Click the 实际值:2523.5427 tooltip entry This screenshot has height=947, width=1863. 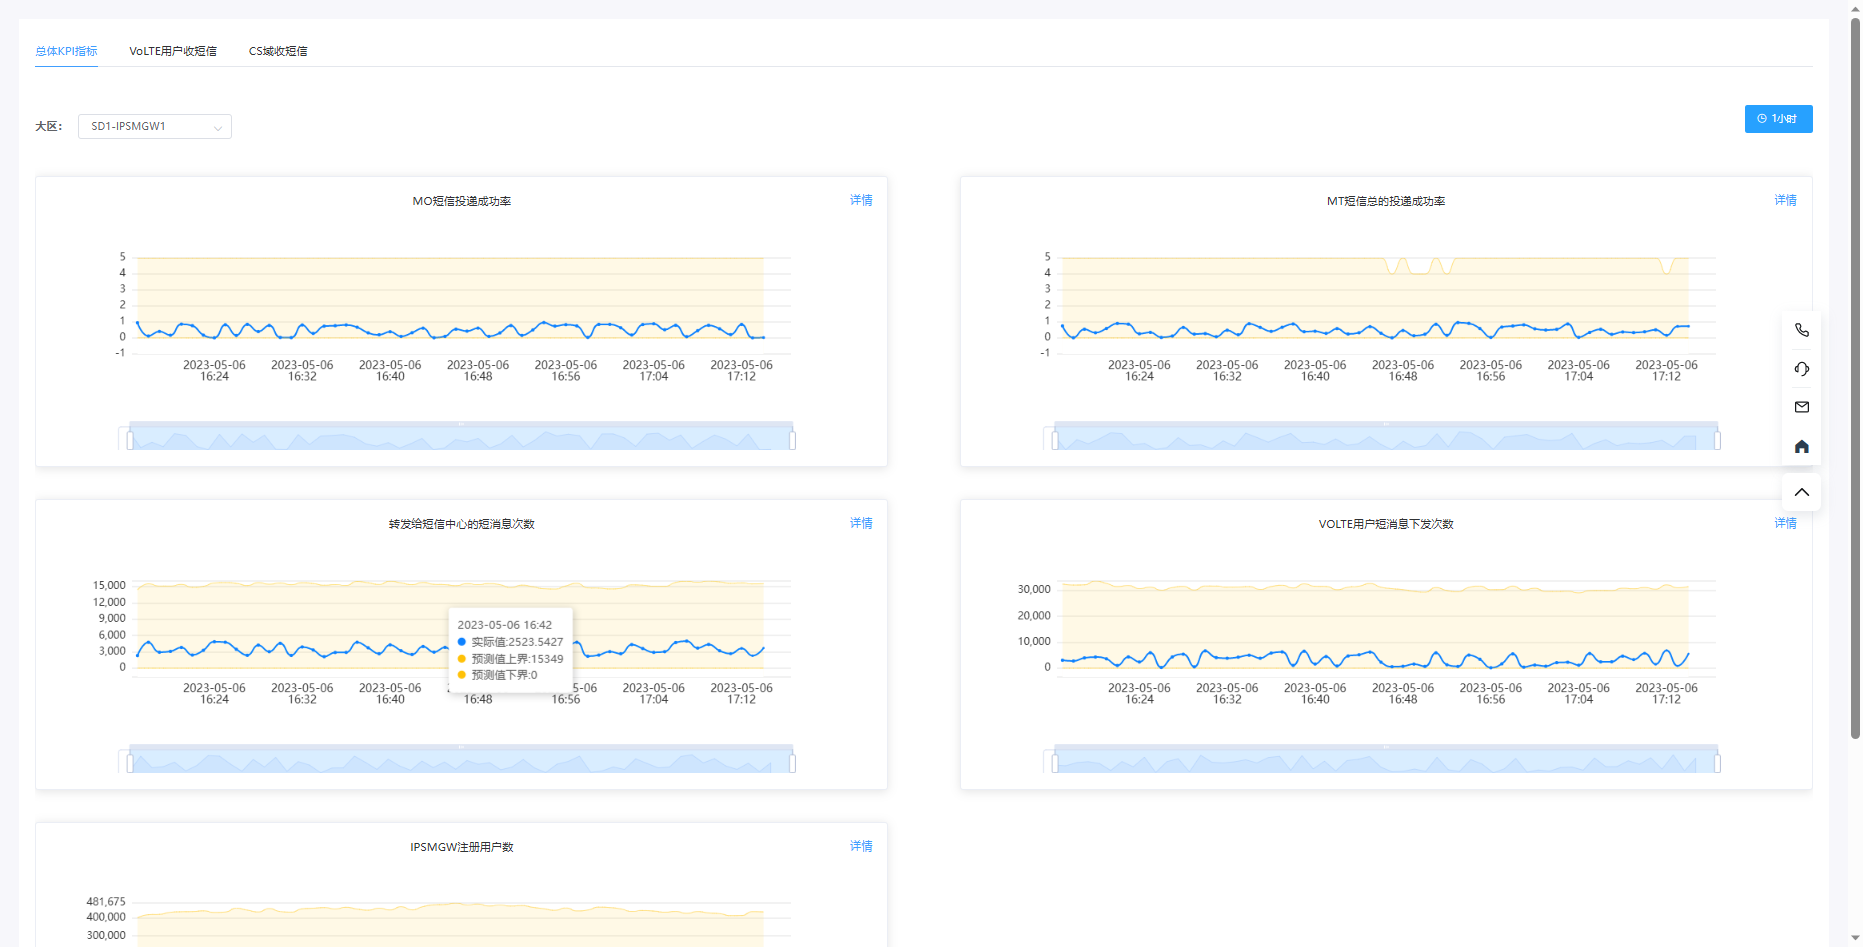510,642
